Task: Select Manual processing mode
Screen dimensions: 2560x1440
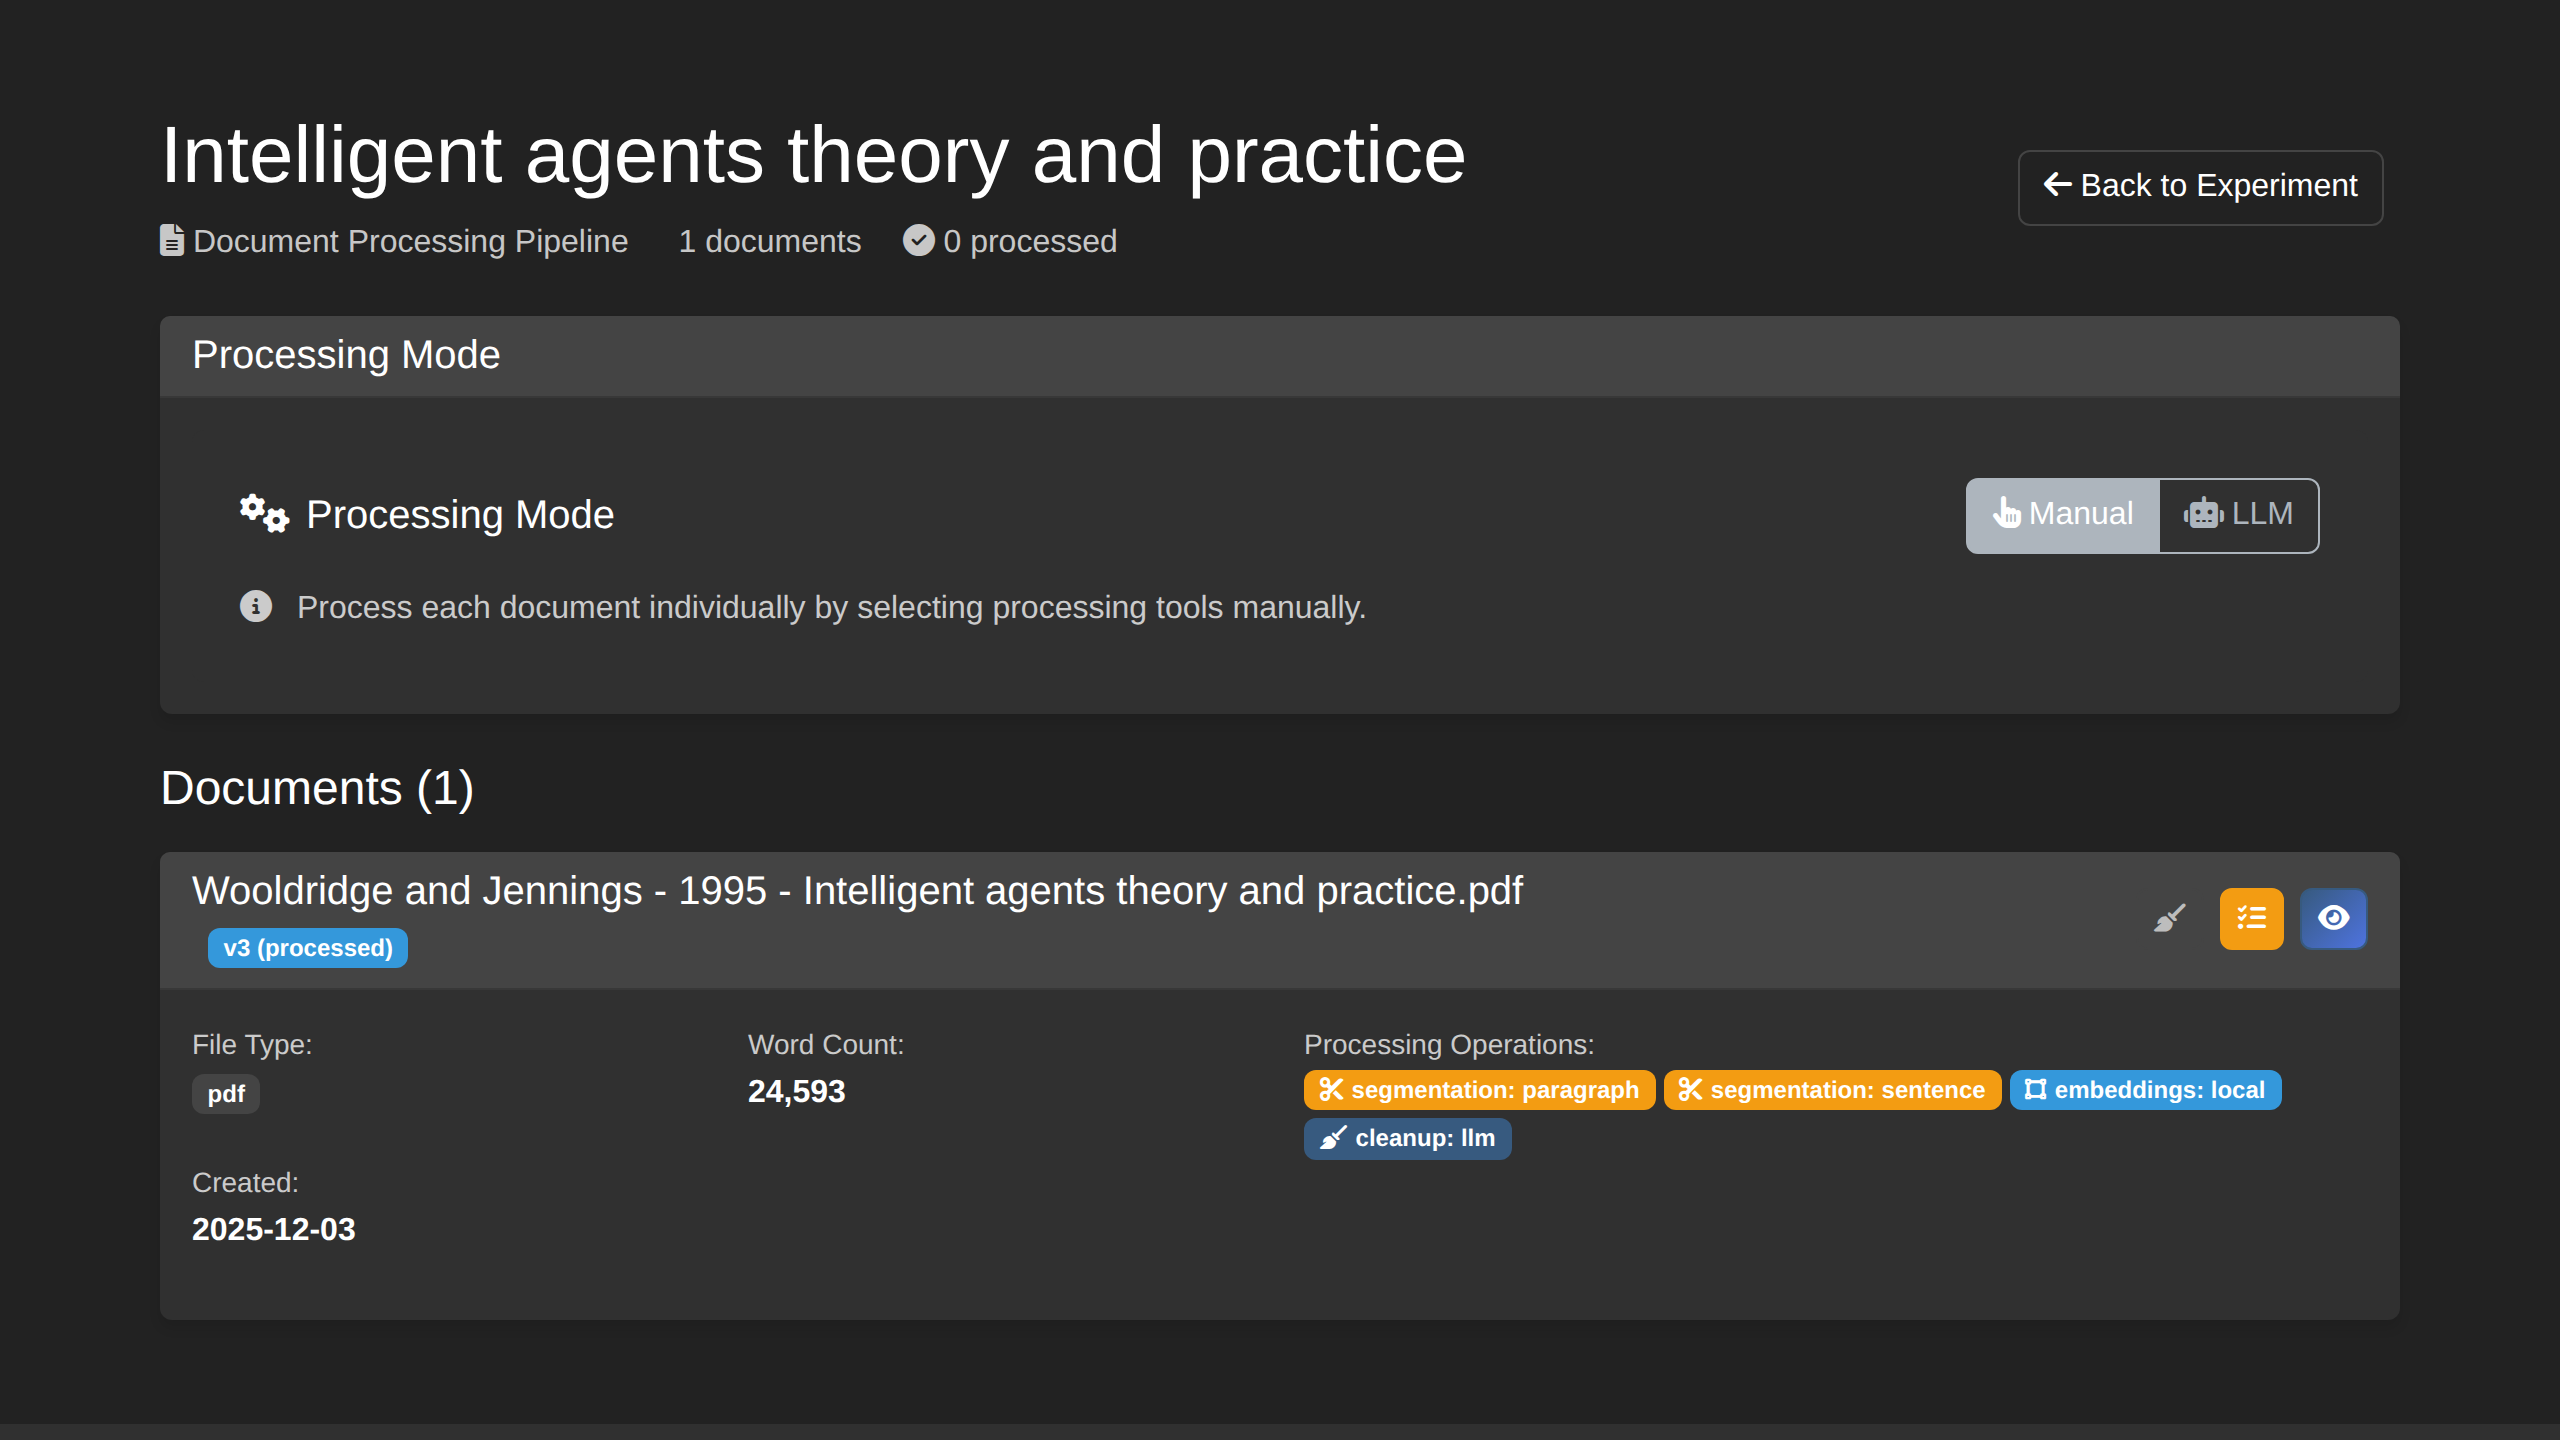Action: tap(2063, 515)
